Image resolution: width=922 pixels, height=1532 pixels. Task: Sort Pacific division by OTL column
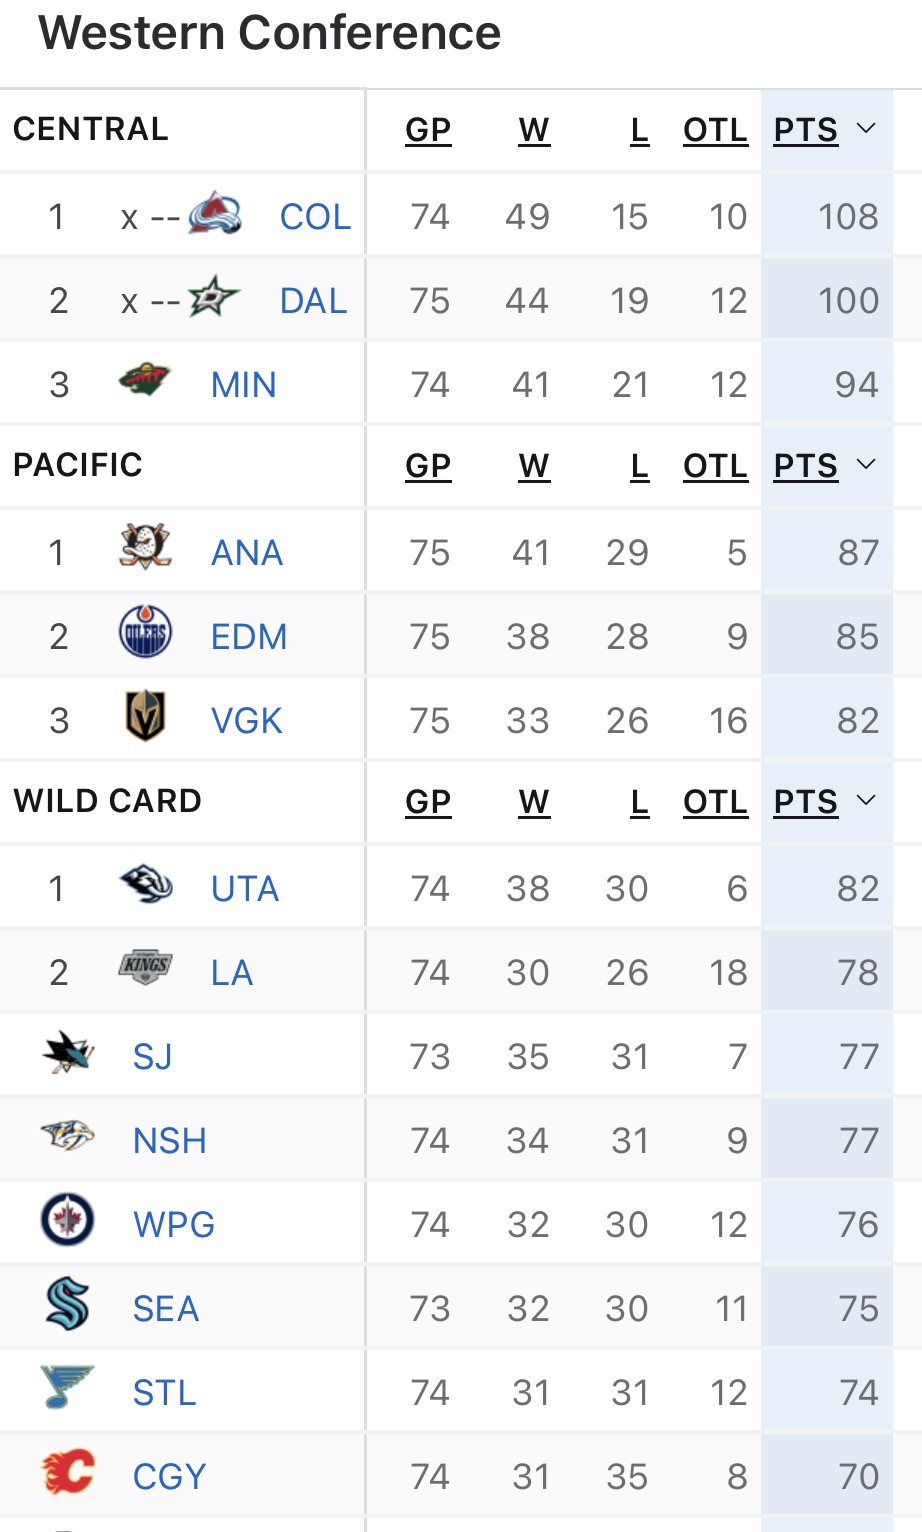(x=715, y=466)
